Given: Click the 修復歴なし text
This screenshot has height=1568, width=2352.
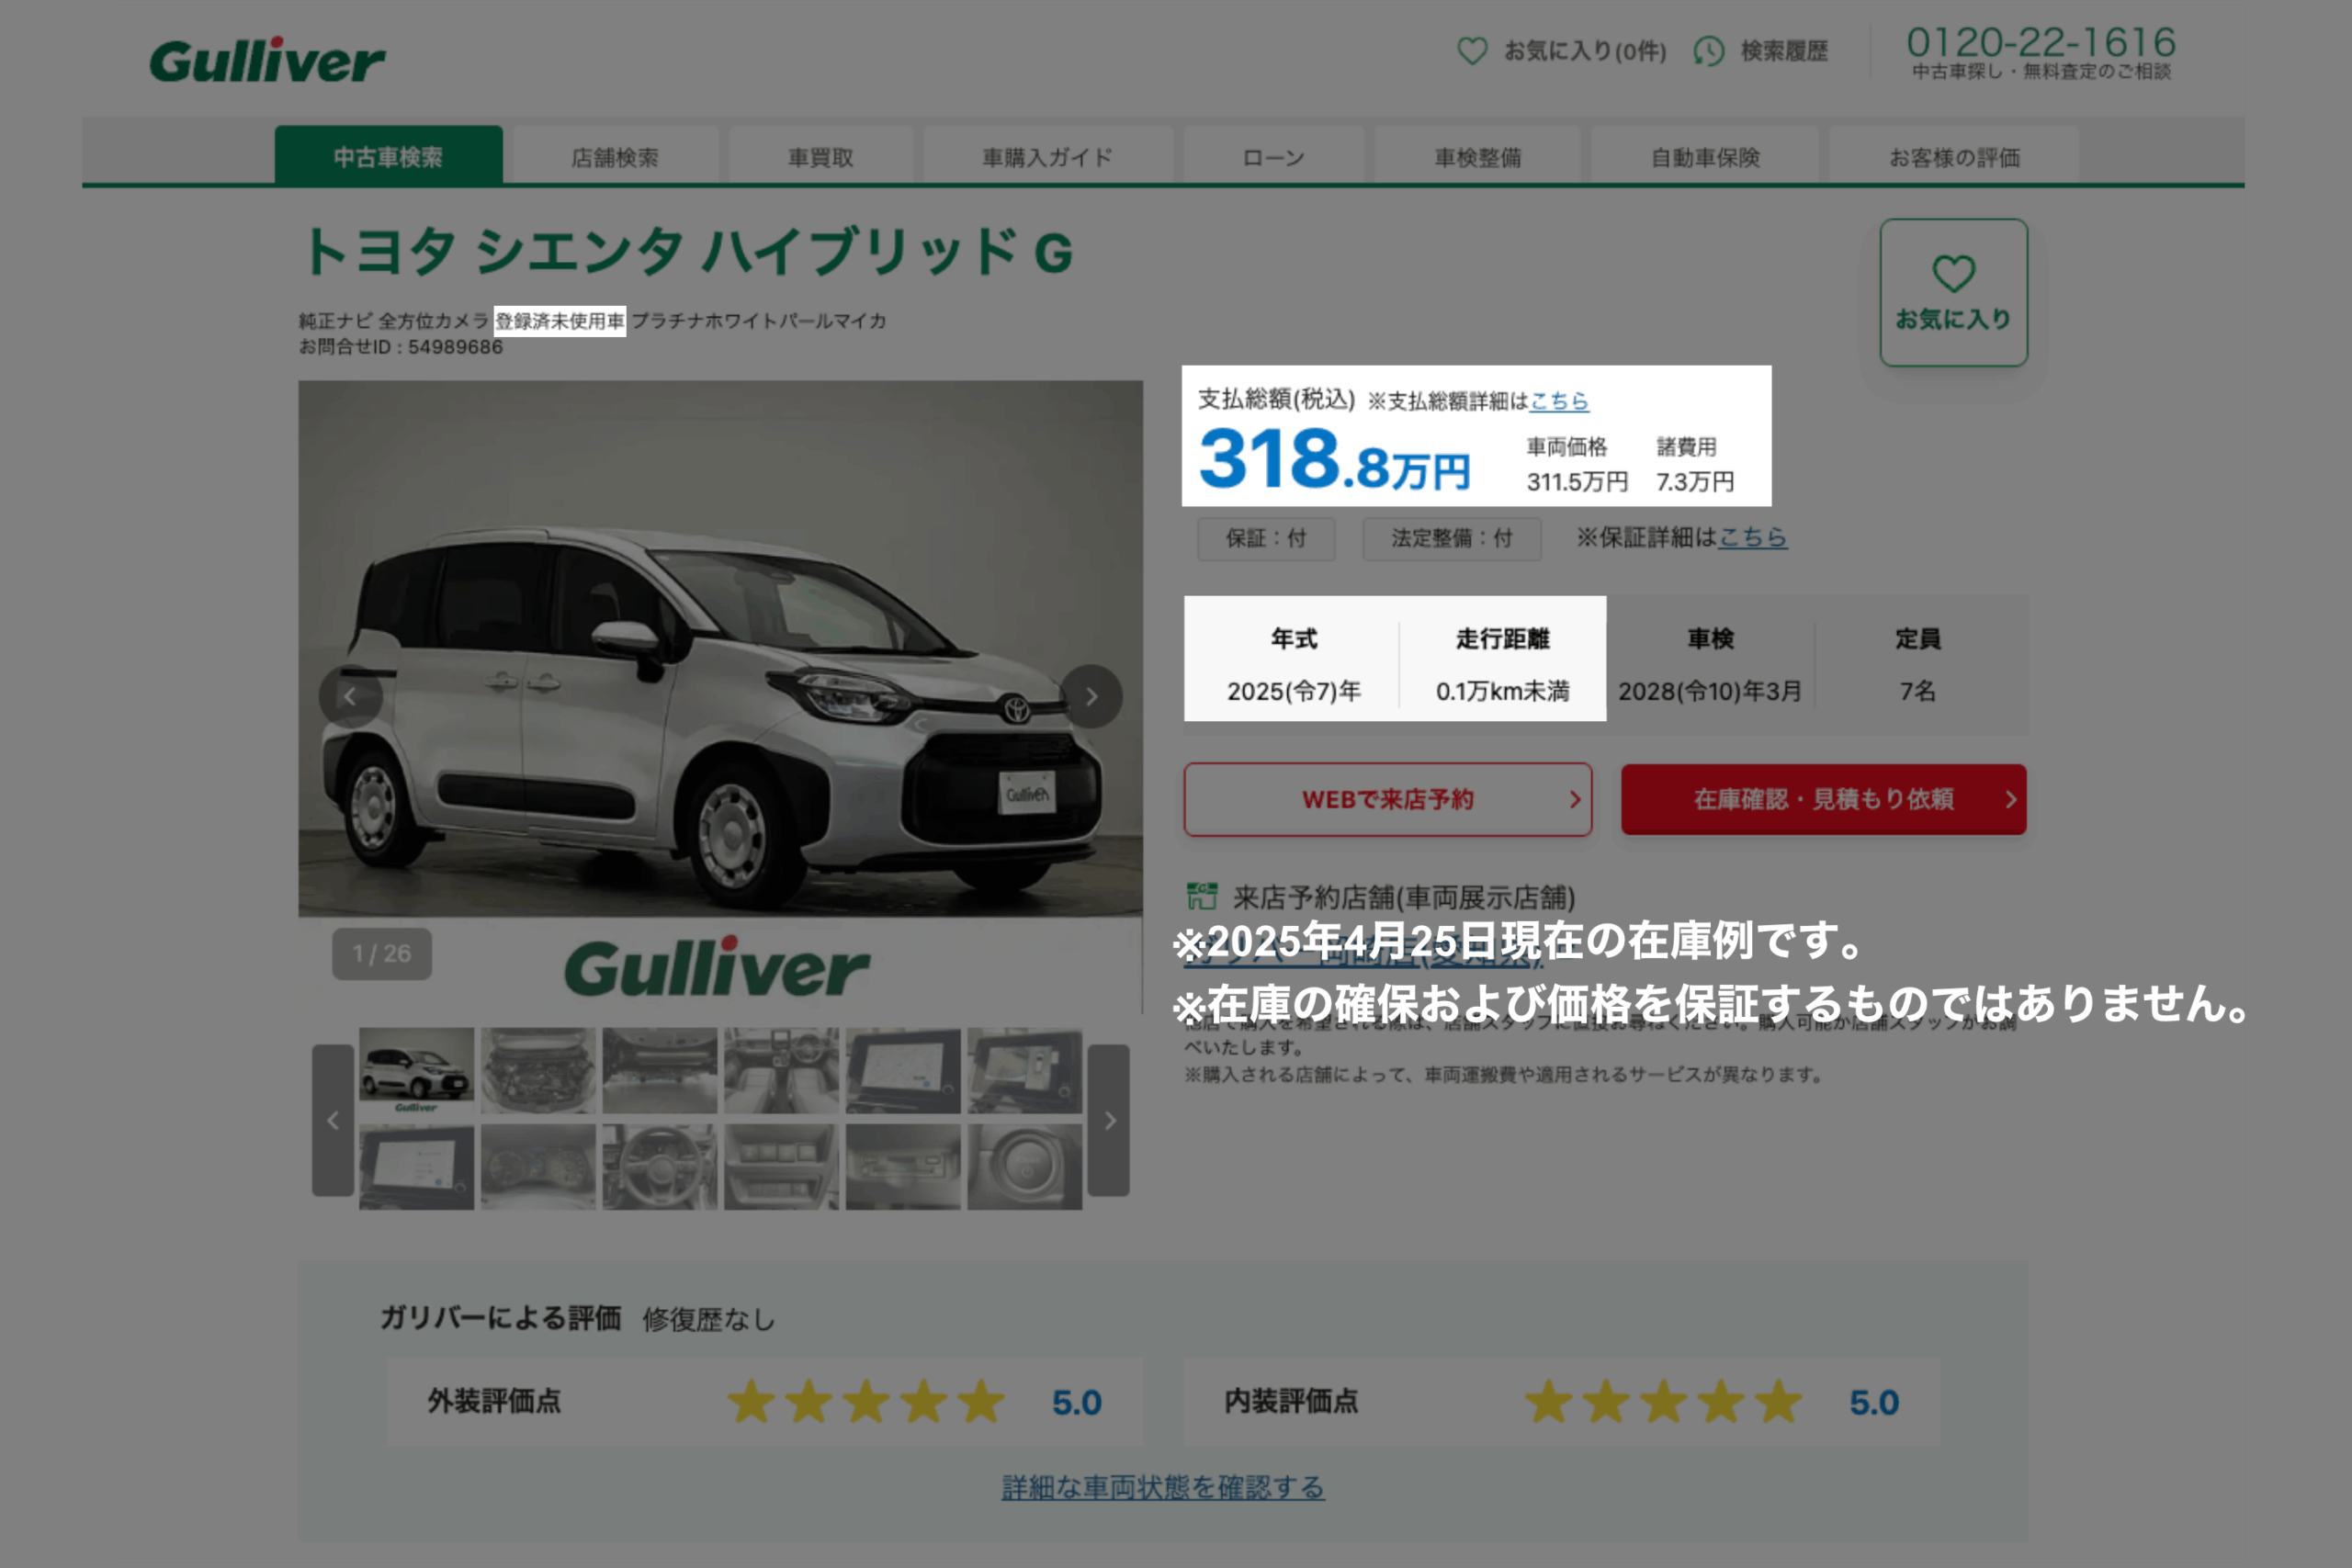Looking at the screenshot, I should coord(708,1319).
